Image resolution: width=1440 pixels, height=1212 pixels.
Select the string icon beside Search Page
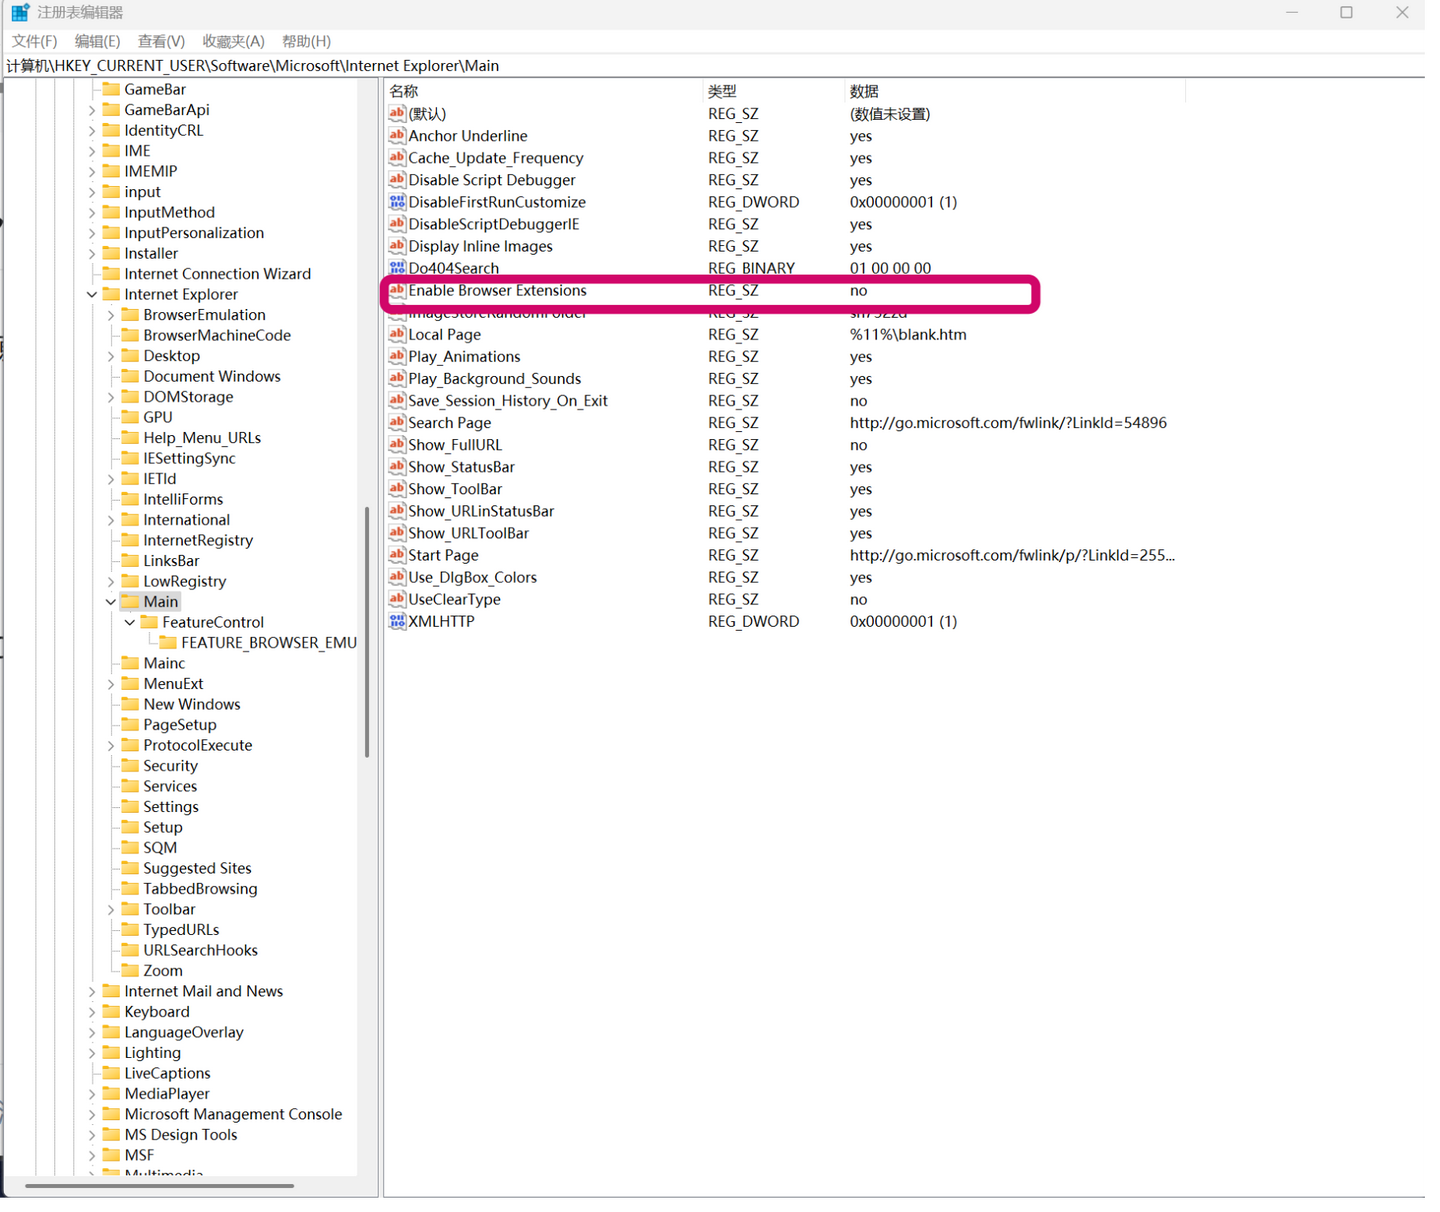pyautogui.click(x=397, y=422)
